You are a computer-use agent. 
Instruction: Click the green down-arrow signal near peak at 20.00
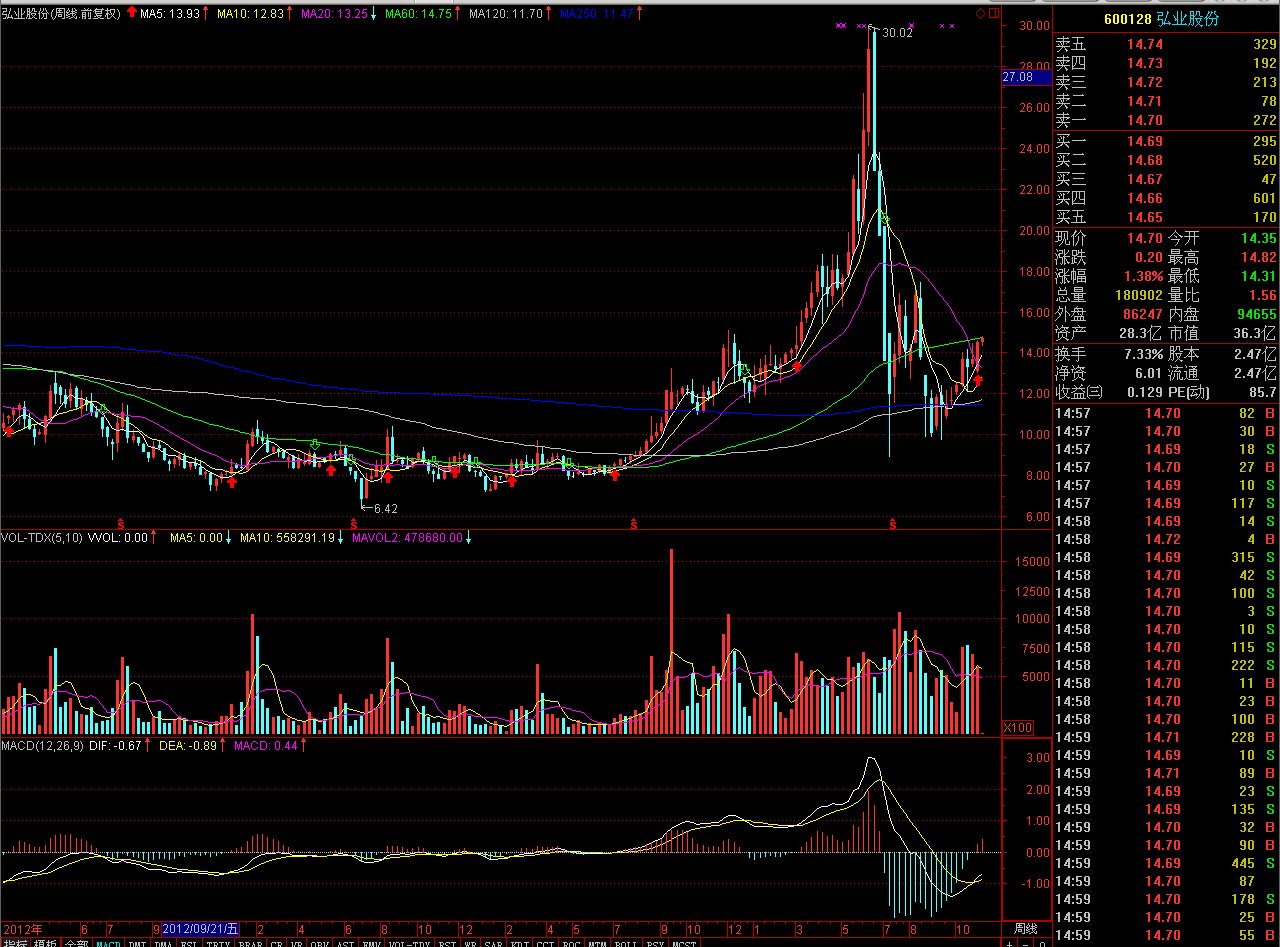(885, 219)
